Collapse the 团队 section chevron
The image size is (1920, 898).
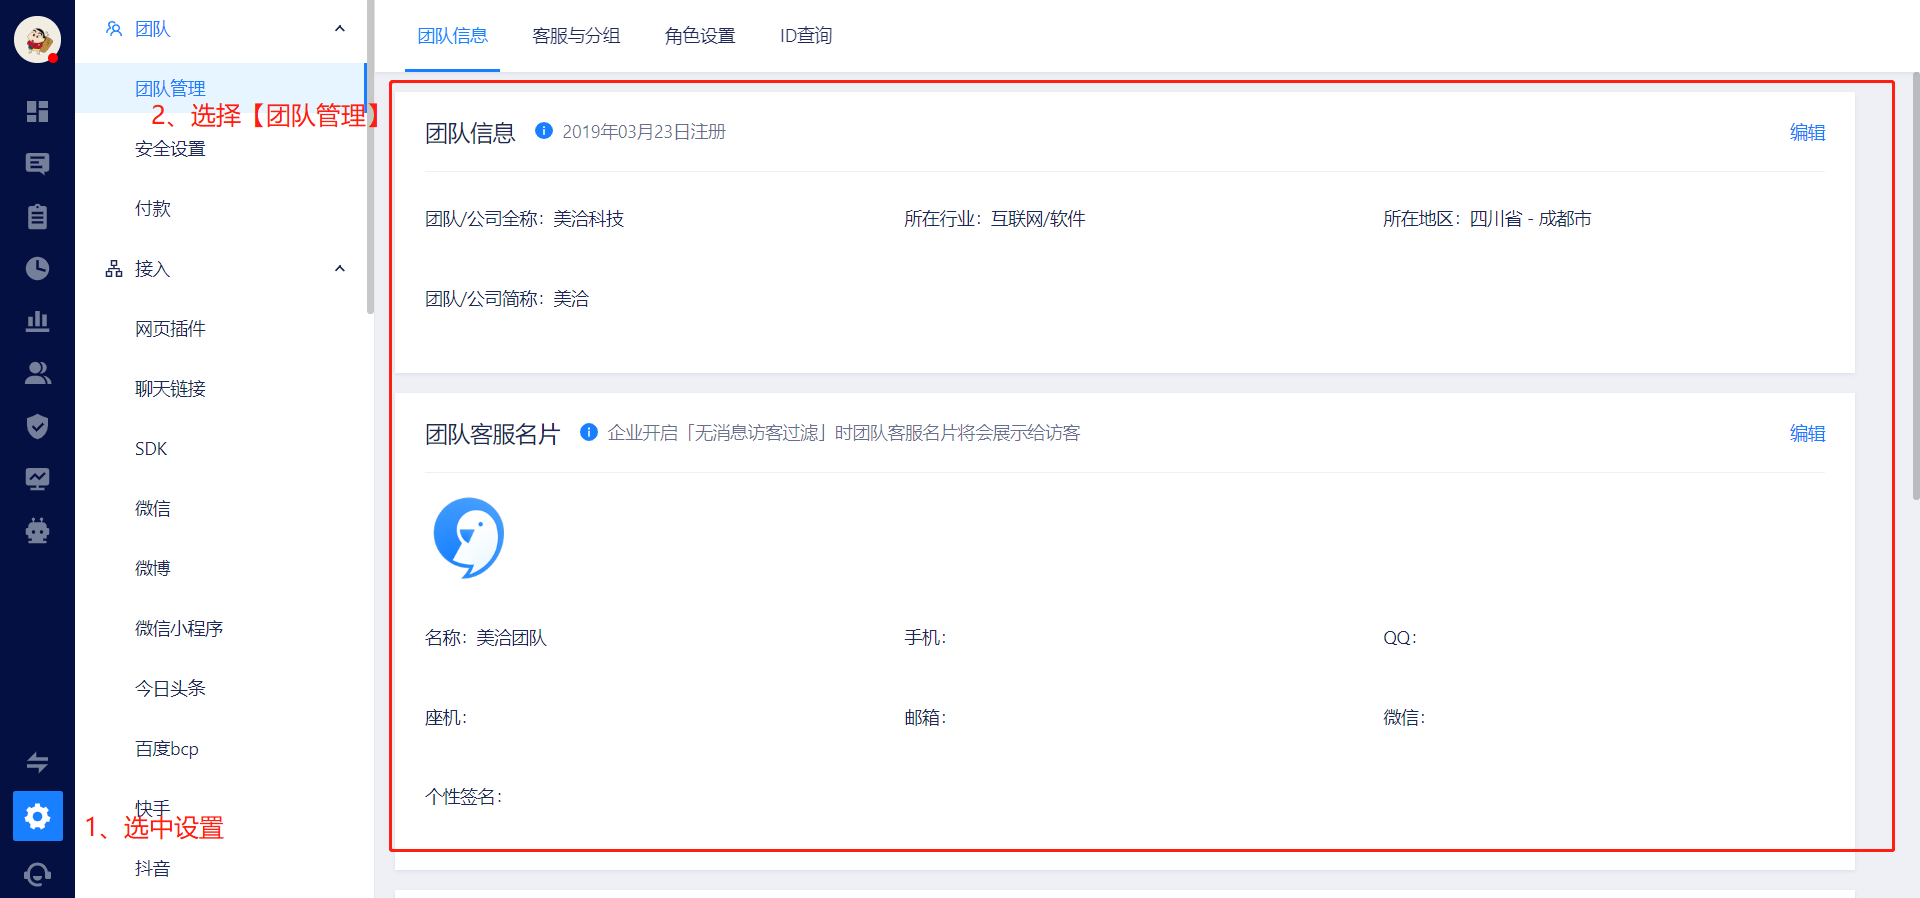[340, 29]
